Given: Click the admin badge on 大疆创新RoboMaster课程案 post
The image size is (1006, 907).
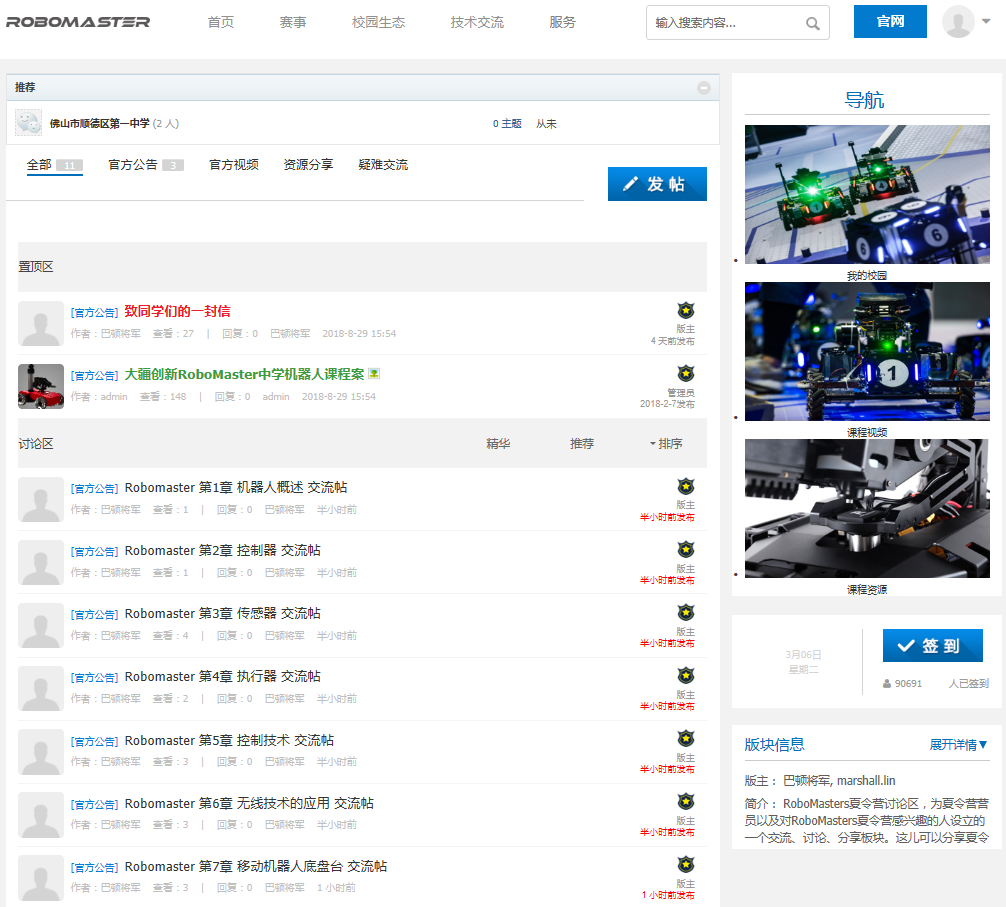Looking at the screenshot, I should [x=686, y=373].
